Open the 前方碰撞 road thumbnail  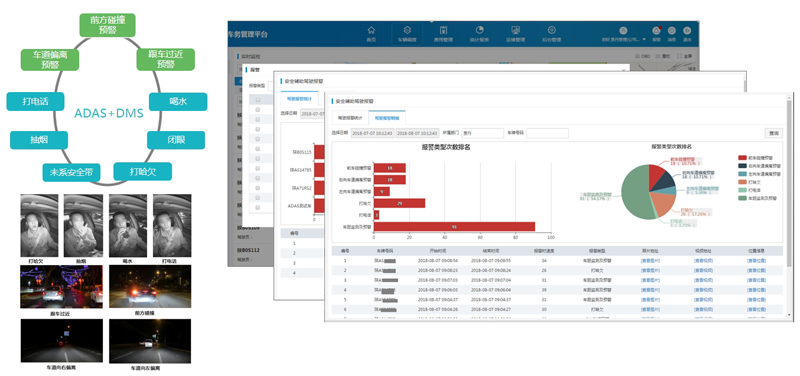click(150, 287)
